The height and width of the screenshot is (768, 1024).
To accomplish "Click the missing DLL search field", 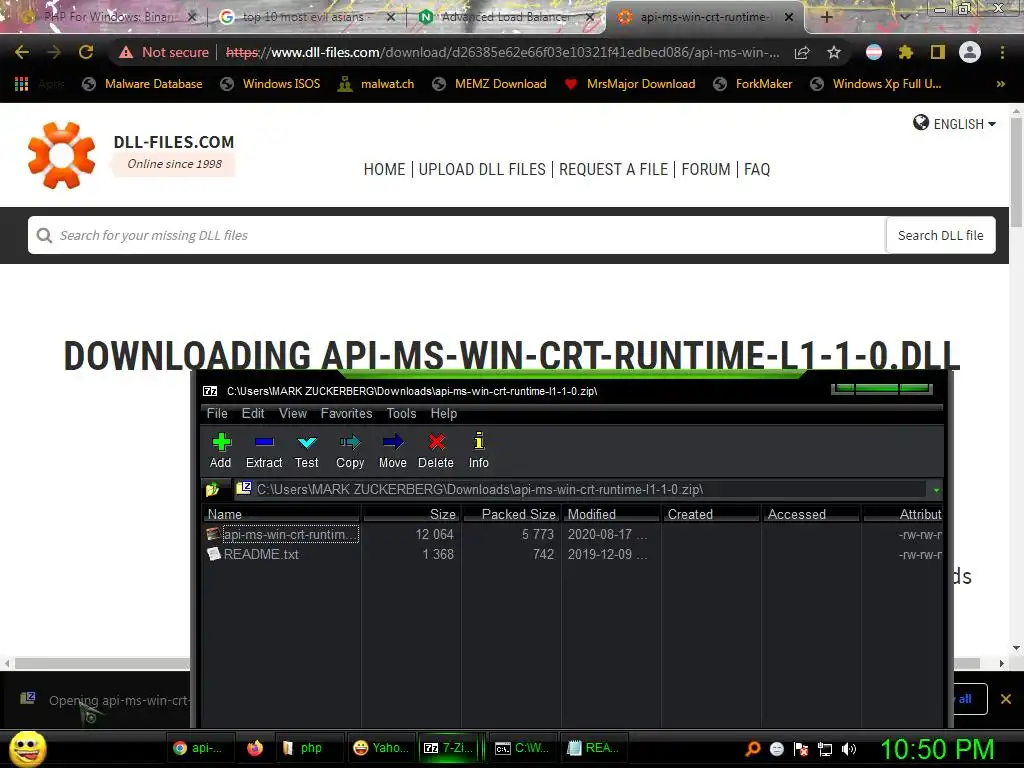I will (x=456, y=235).
